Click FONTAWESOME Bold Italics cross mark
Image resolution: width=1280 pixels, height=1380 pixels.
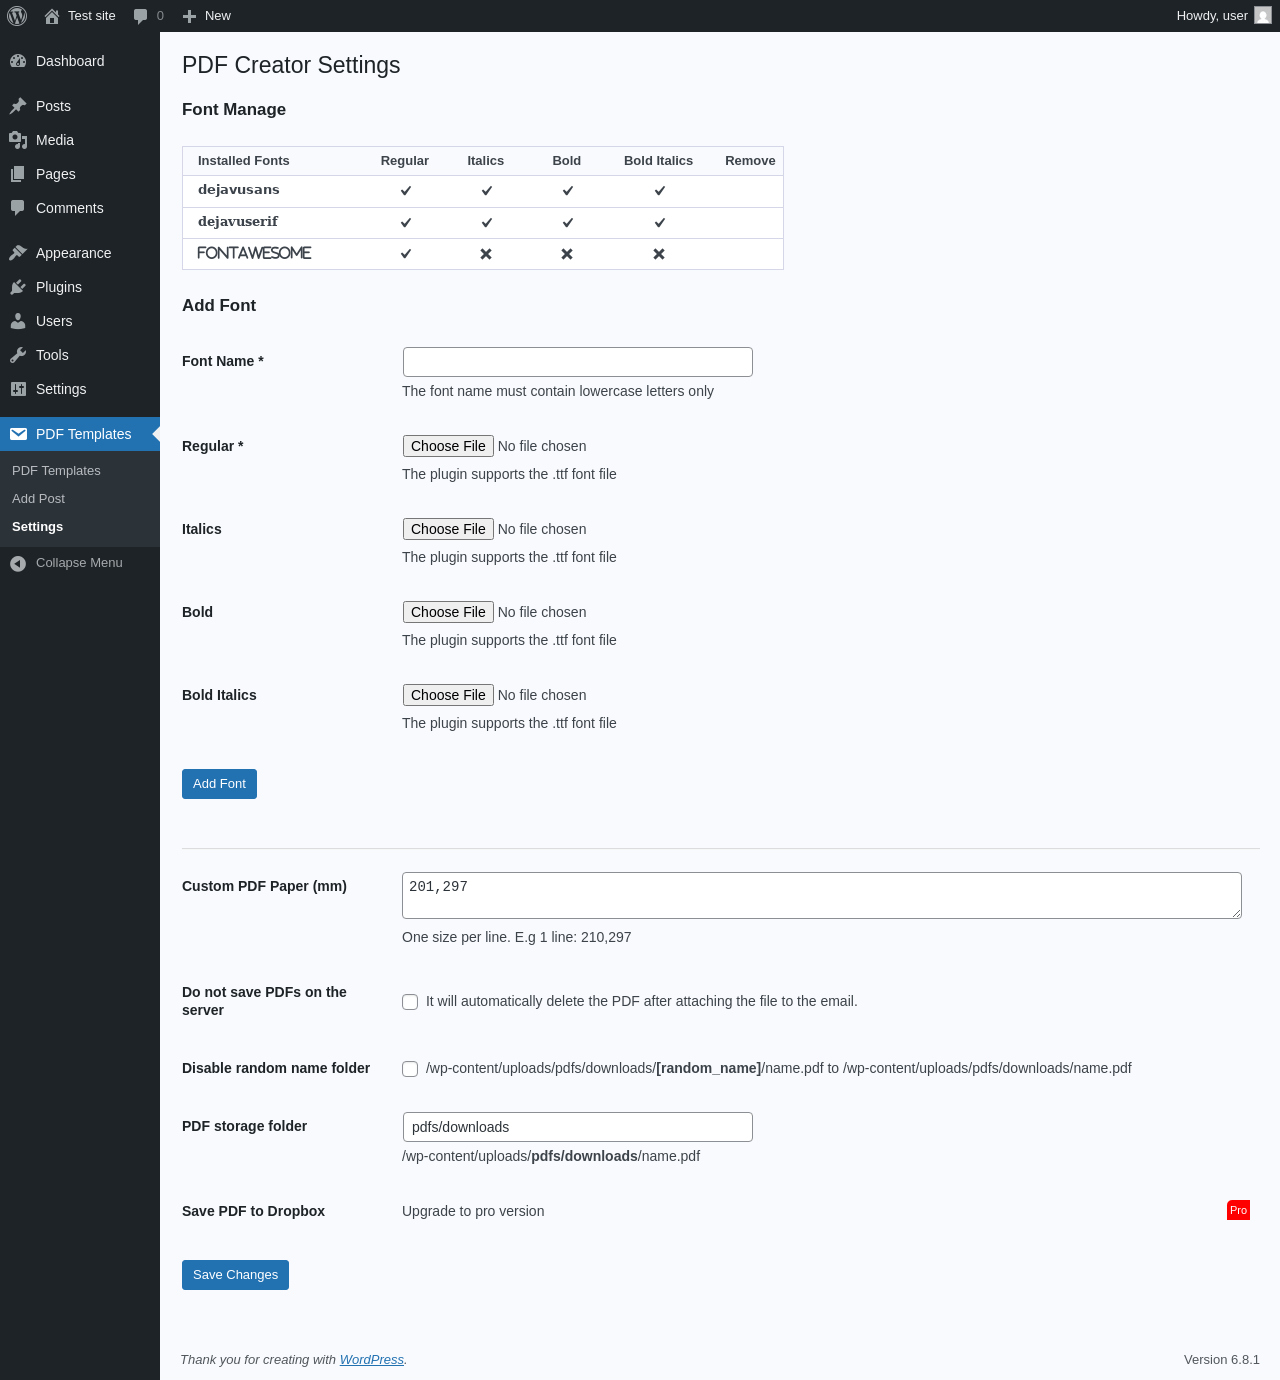[659, 254]
